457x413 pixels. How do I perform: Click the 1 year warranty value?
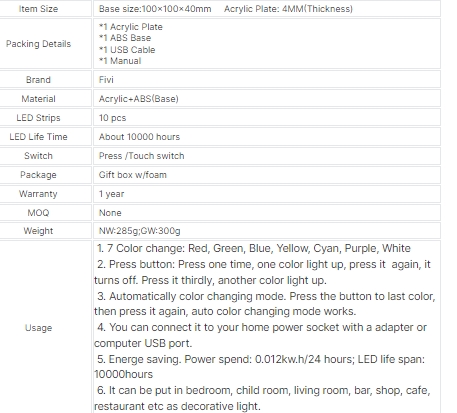tap(111, 194)
